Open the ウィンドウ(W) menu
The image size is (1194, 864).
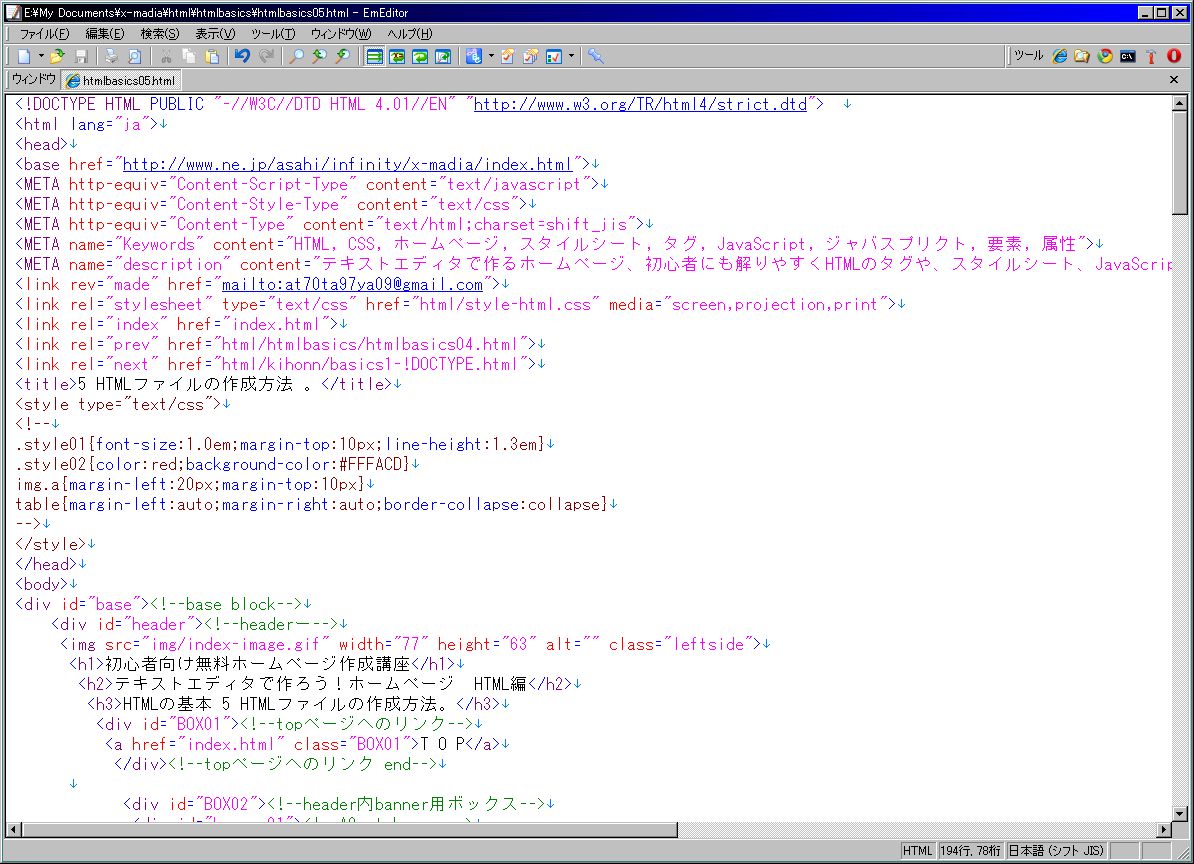coord(340,33)
